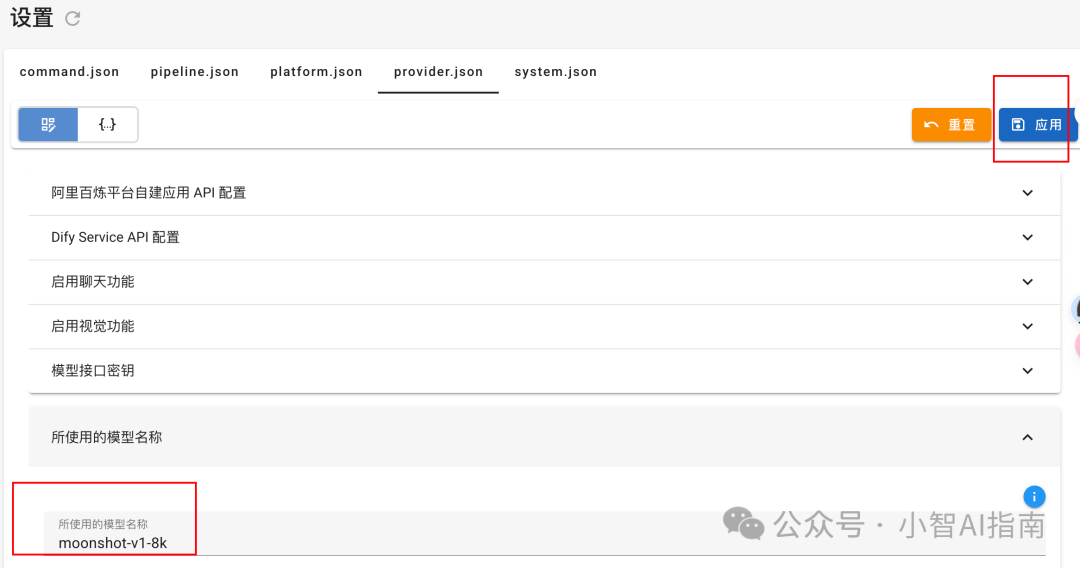
Task: Click the 应用 apply button
Action: coord(1037,125)
